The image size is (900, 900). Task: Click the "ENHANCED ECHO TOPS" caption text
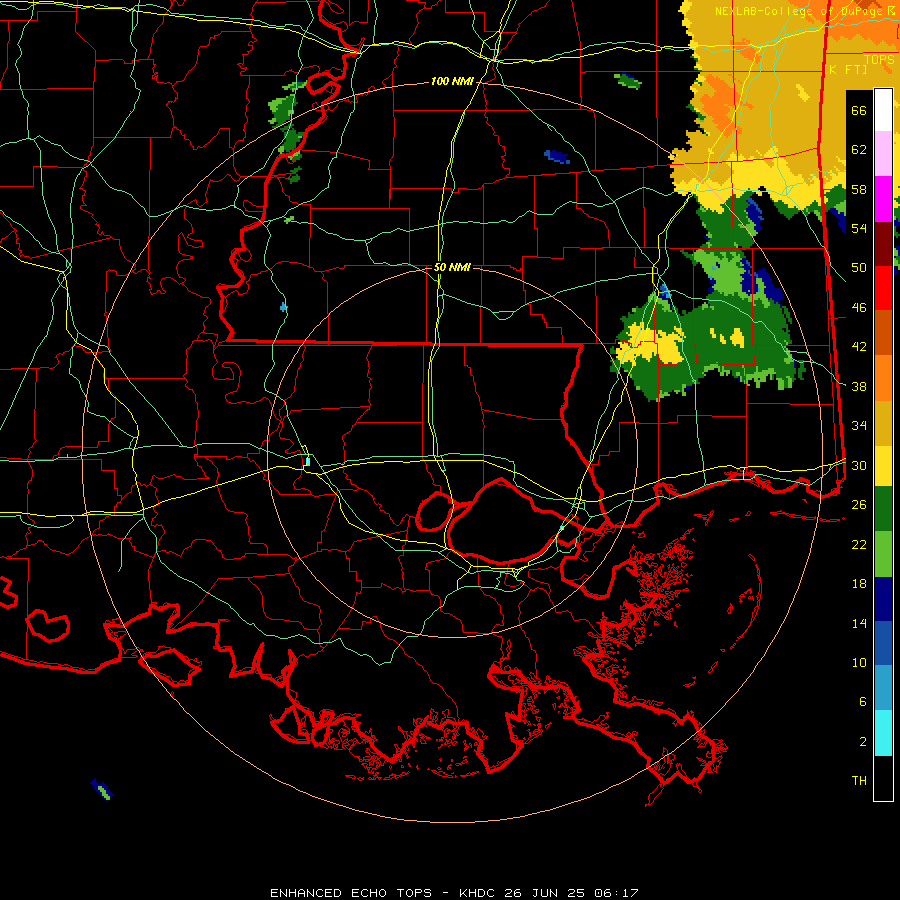pos(351,893)
